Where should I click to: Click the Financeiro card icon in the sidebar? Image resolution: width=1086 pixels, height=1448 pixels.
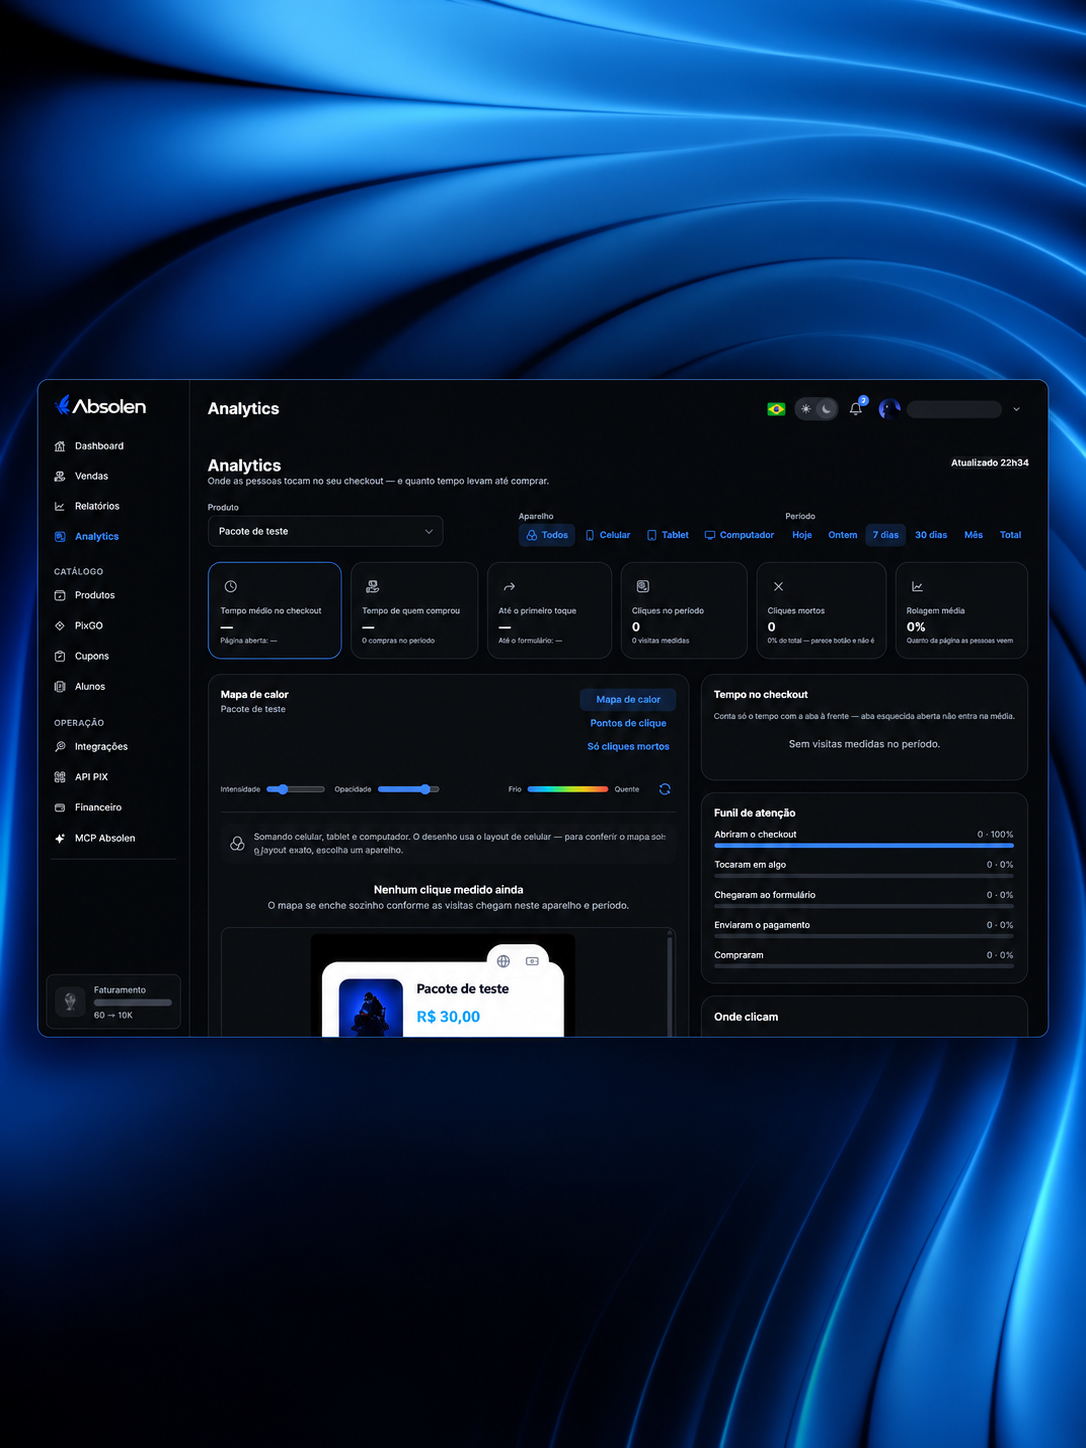(60, 807)
